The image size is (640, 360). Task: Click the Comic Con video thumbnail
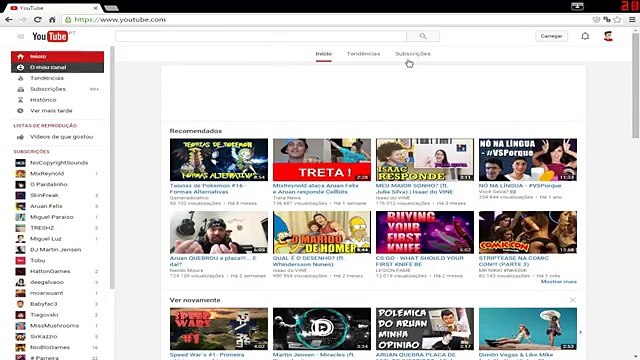click(x=528, y=232)
